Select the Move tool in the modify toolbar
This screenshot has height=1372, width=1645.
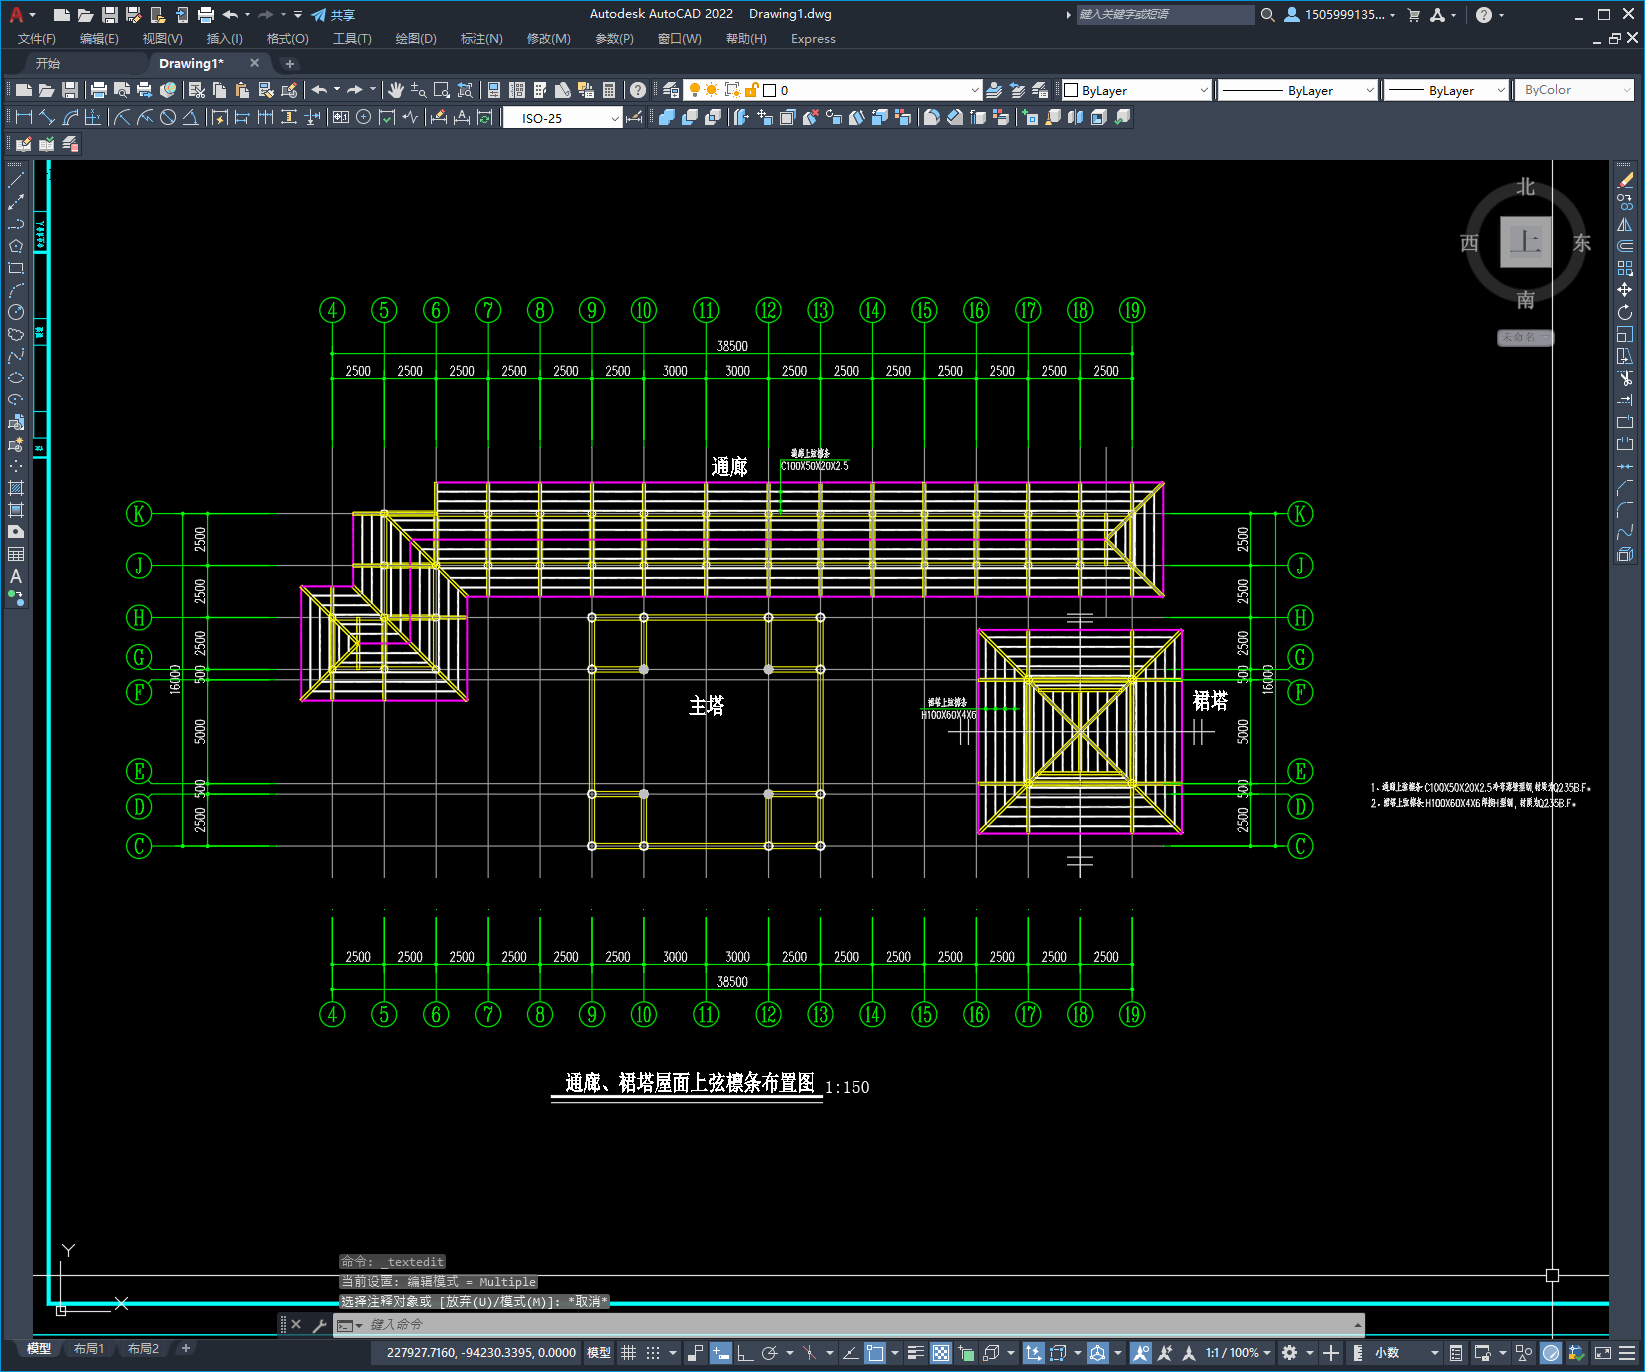coord(1625,290)
